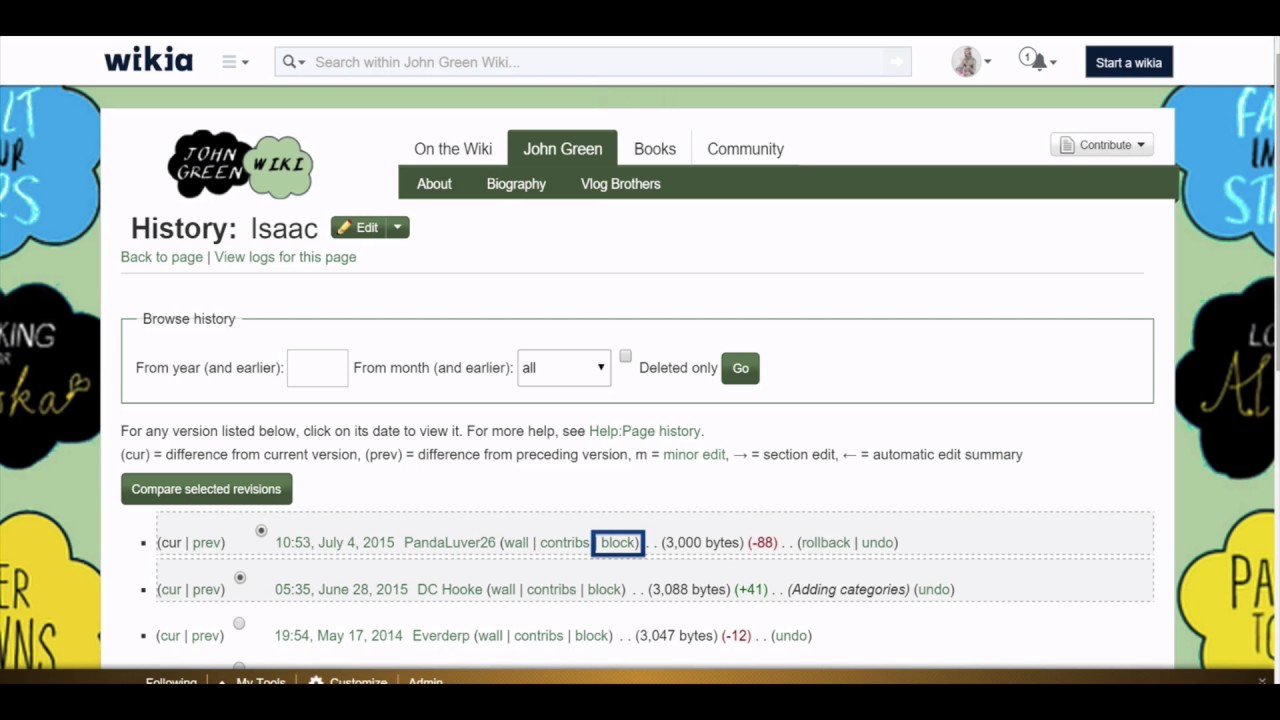Open the Help:Page history link
Viewport: 1280px width, 720px height.
[x=645, y=431]
